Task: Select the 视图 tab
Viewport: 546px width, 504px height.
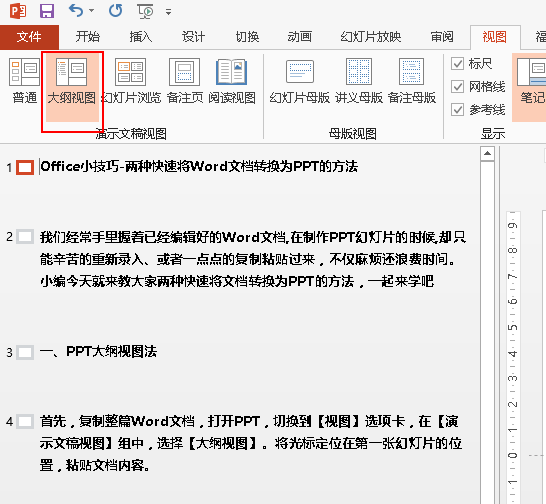Action: pyautogui.click(x=494, y=37)
